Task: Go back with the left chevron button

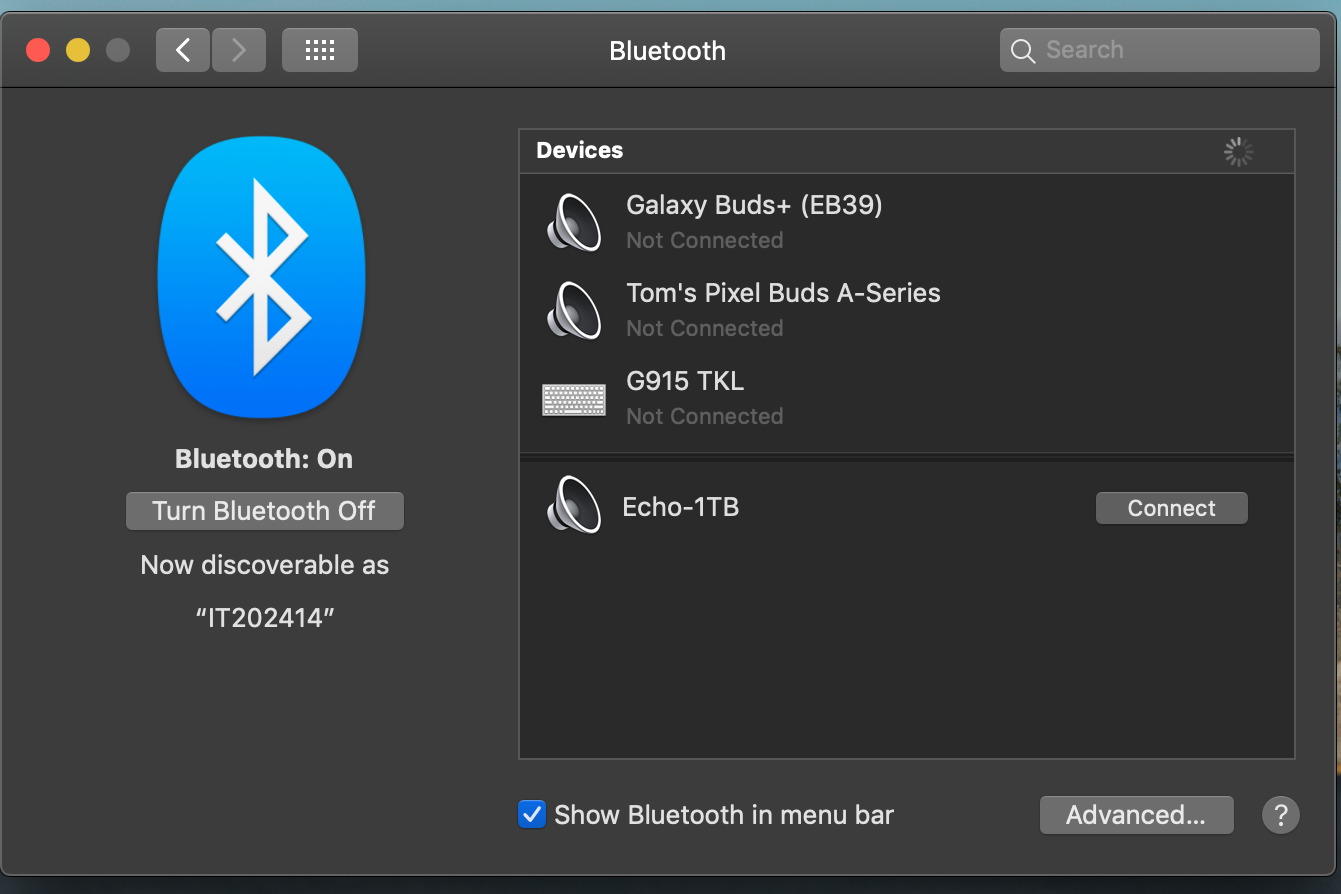Action: (183, 50)
